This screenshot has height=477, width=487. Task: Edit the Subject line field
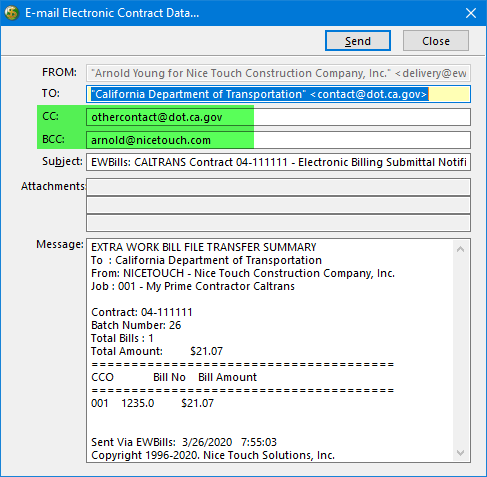(278, 162)
